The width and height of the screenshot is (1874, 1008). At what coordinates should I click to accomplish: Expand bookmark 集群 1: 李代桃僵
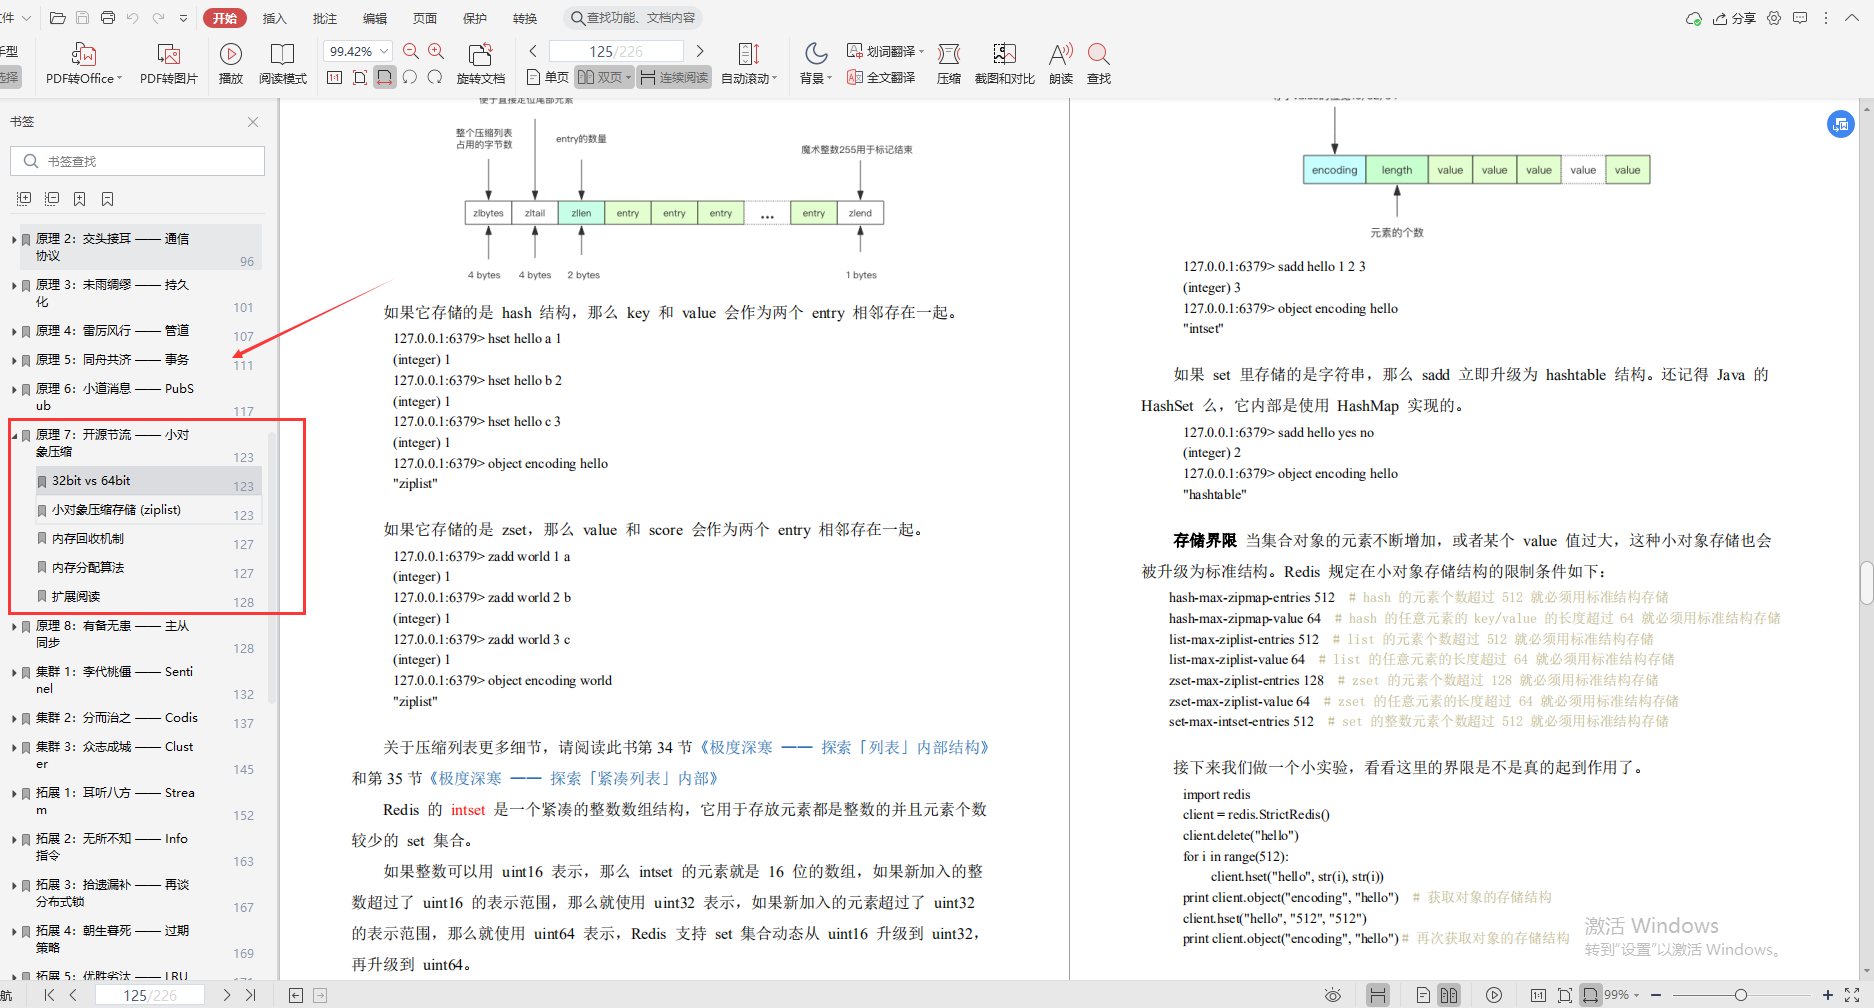(14, 672)
